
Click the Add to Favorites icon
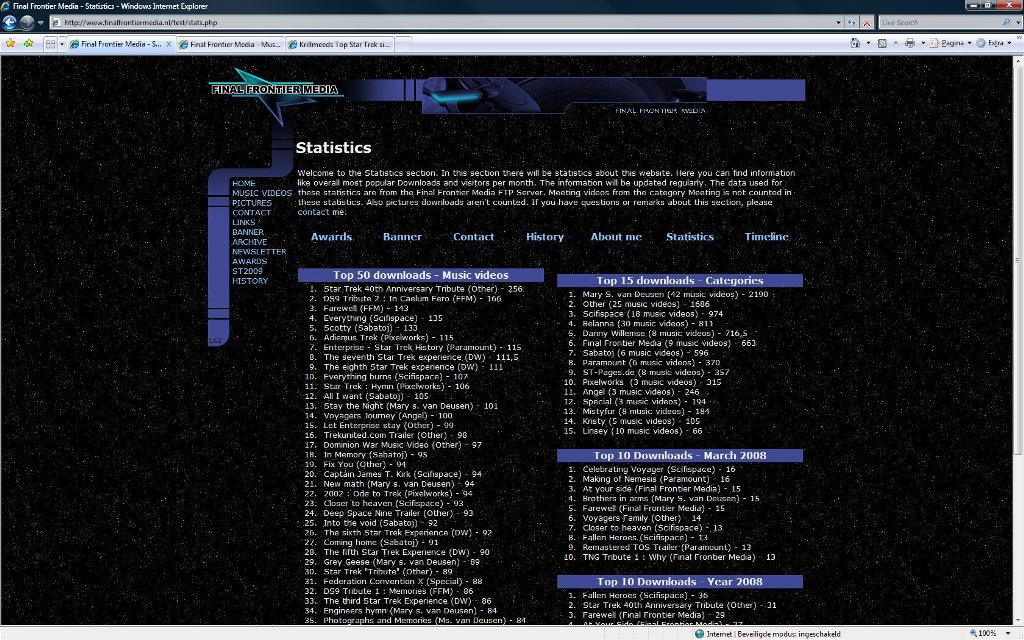click(28, 44)
